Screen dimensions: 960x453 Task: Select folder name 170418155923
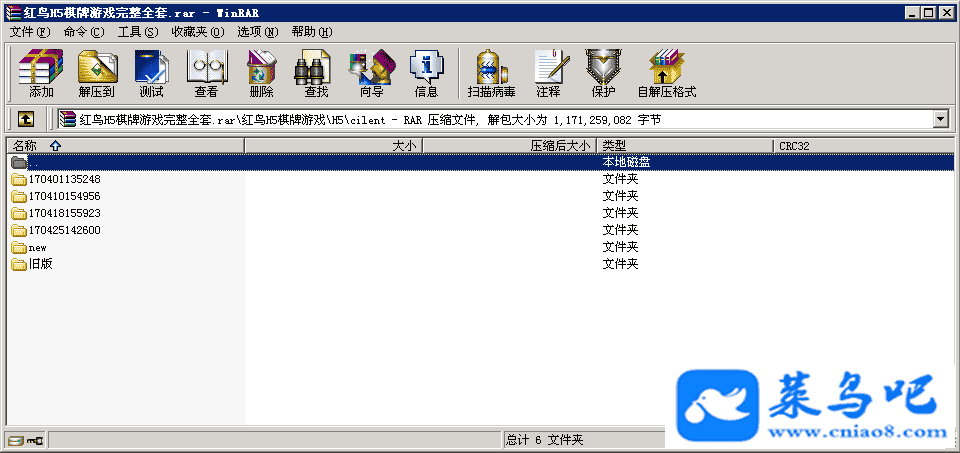[64, 214]
